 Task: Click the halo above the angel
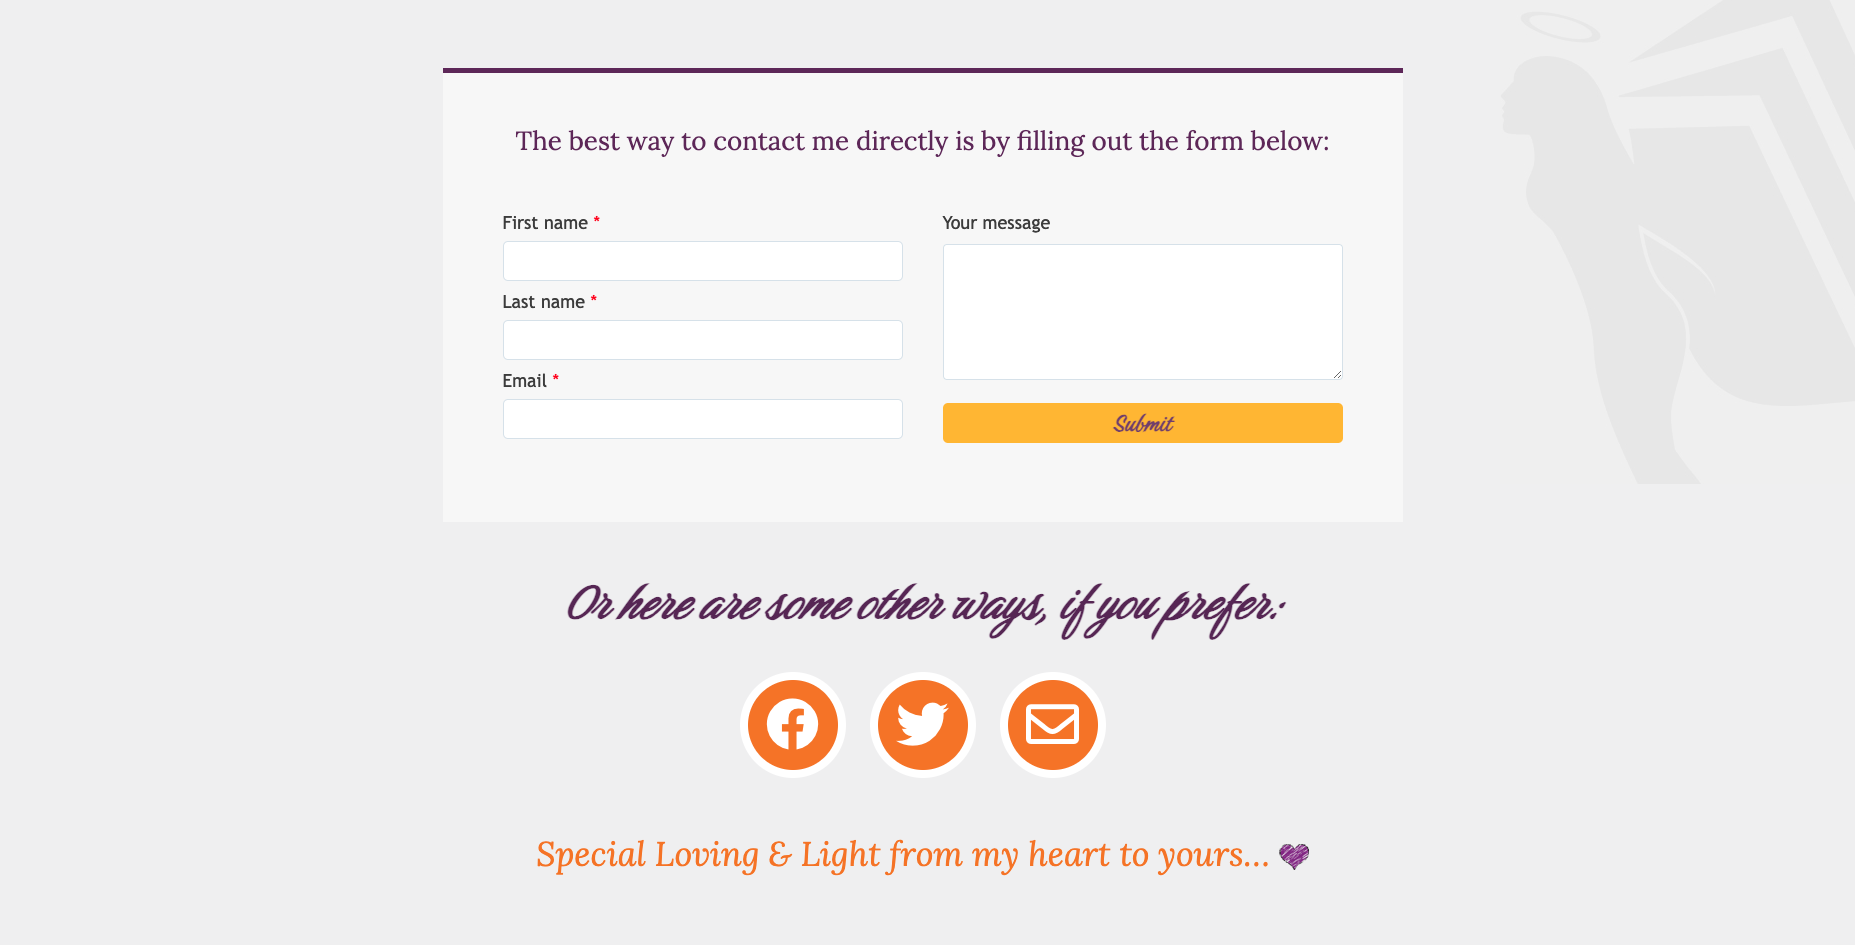pos(1560,27)
